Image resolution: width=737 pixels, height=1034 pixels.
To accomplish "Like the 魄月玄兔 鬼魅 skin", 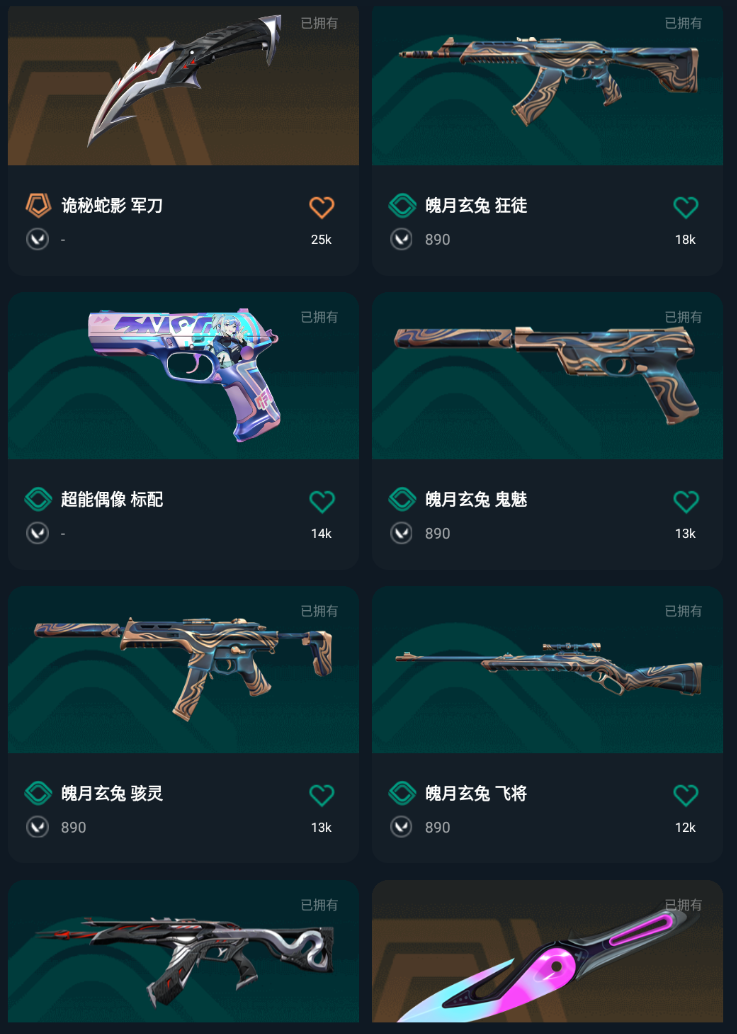I will [686, 501].
